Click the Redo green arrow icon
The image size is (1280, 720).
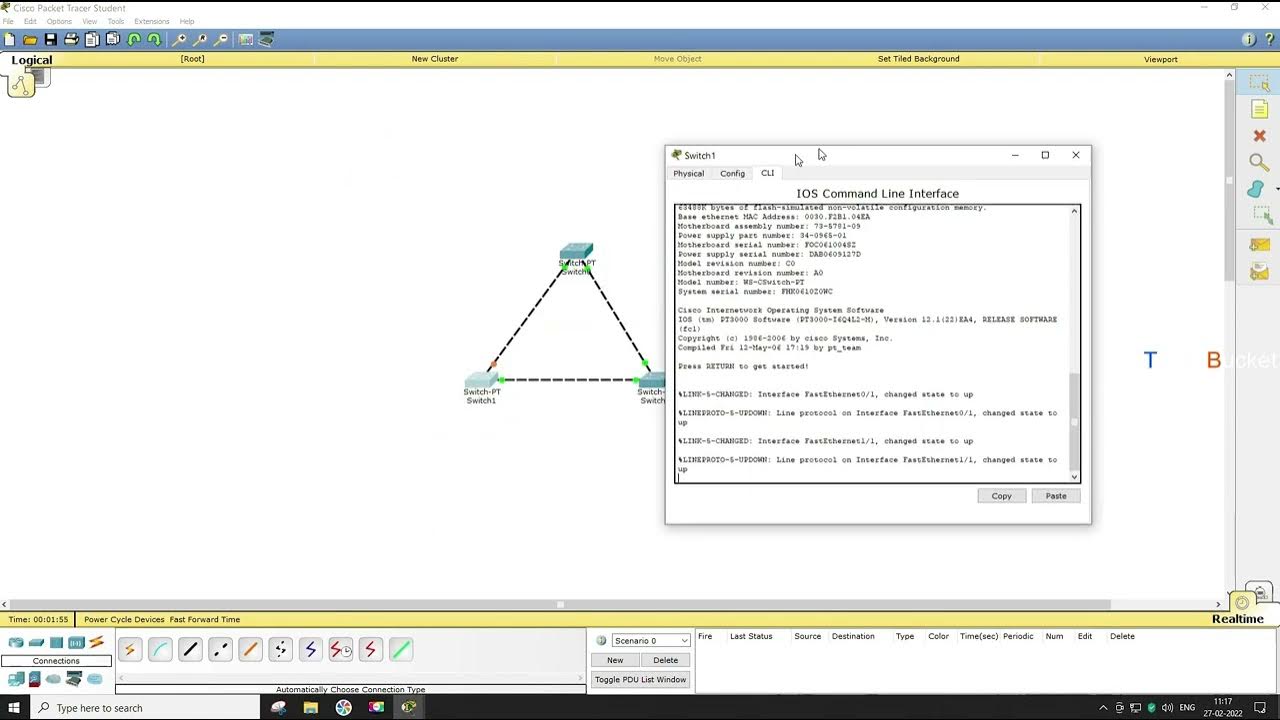pos(154,39)
